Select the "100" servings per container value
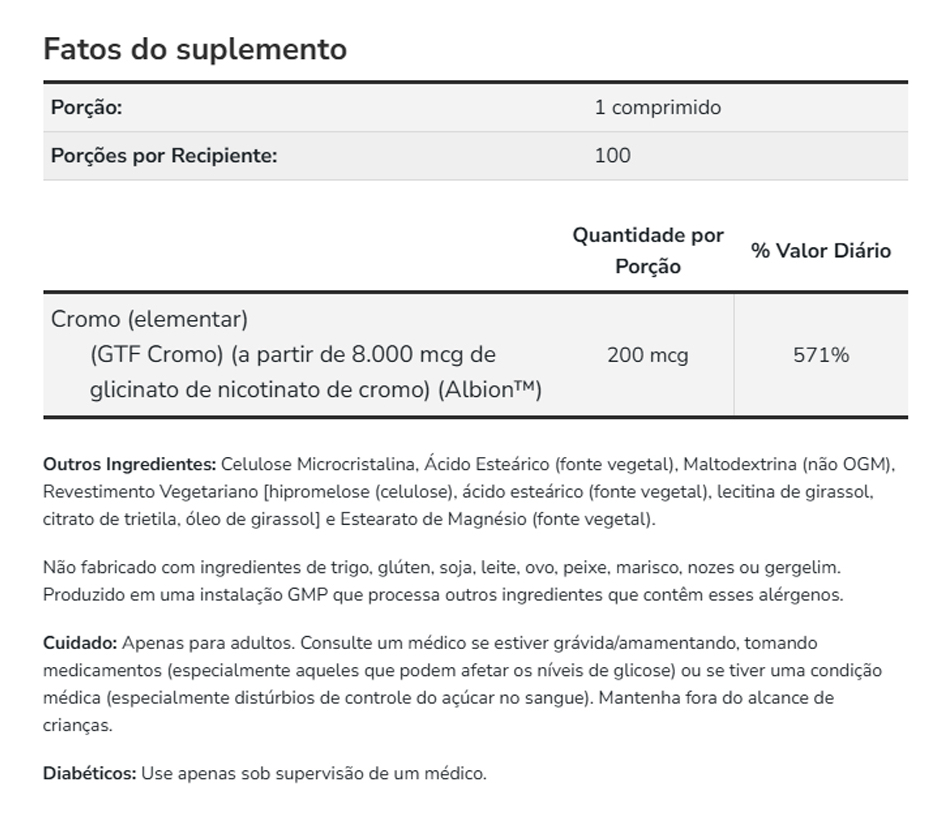This screenshot has width=952, height=821. [612, 156]
